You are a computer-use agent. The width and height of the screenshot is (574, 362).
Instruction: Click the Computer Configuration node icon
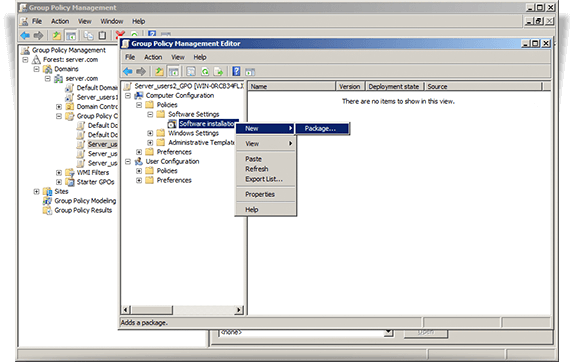(139, 96)
